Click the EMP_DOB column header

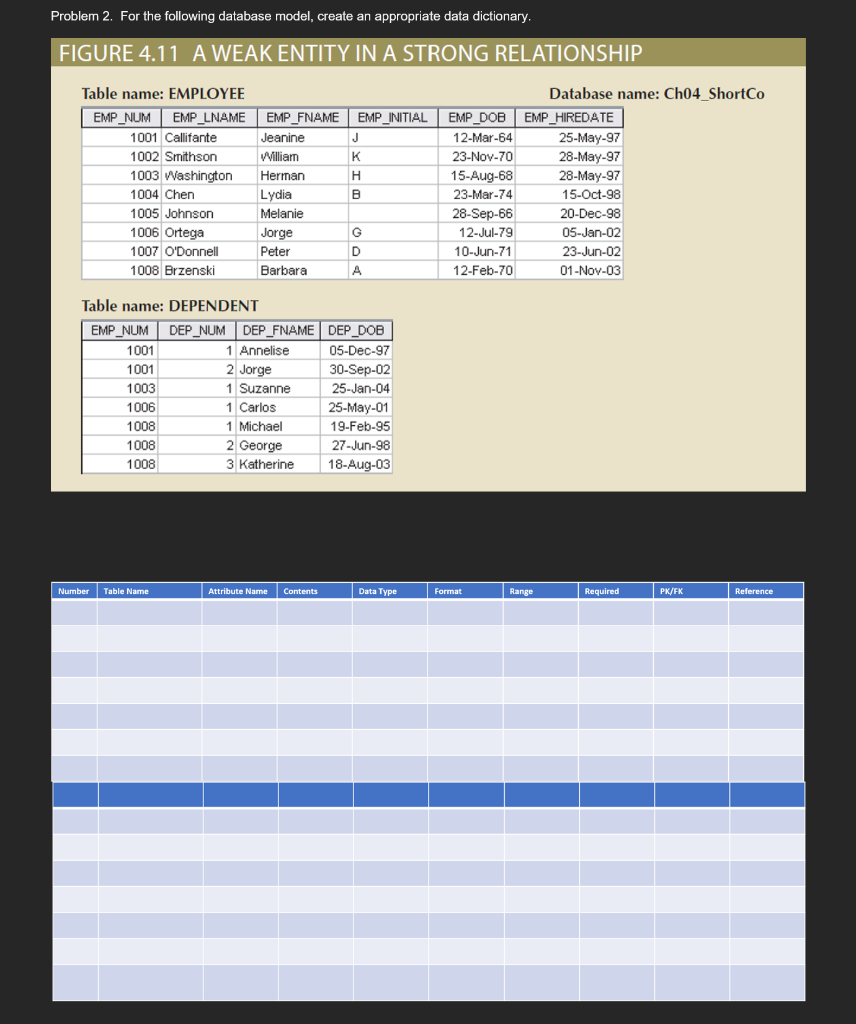tap(477, 118)
